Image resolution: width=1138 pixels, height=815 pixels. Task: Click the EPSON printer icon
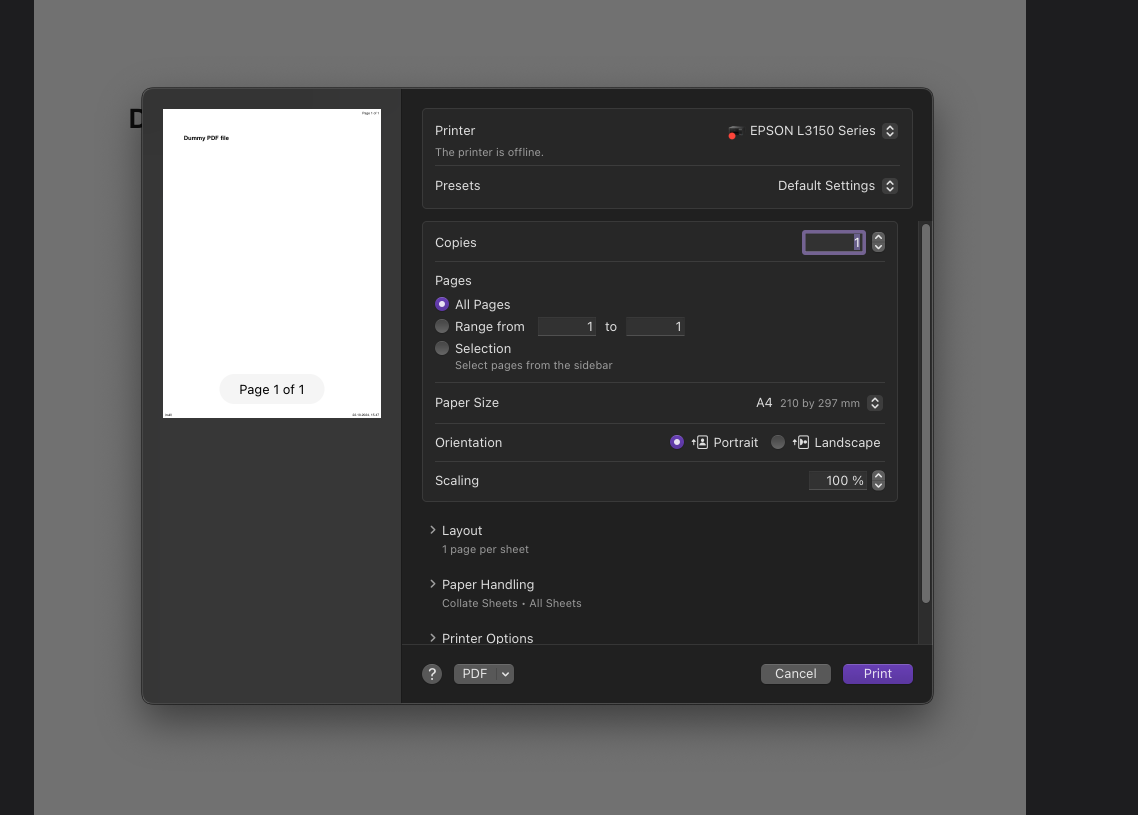(x=736, y=132)
